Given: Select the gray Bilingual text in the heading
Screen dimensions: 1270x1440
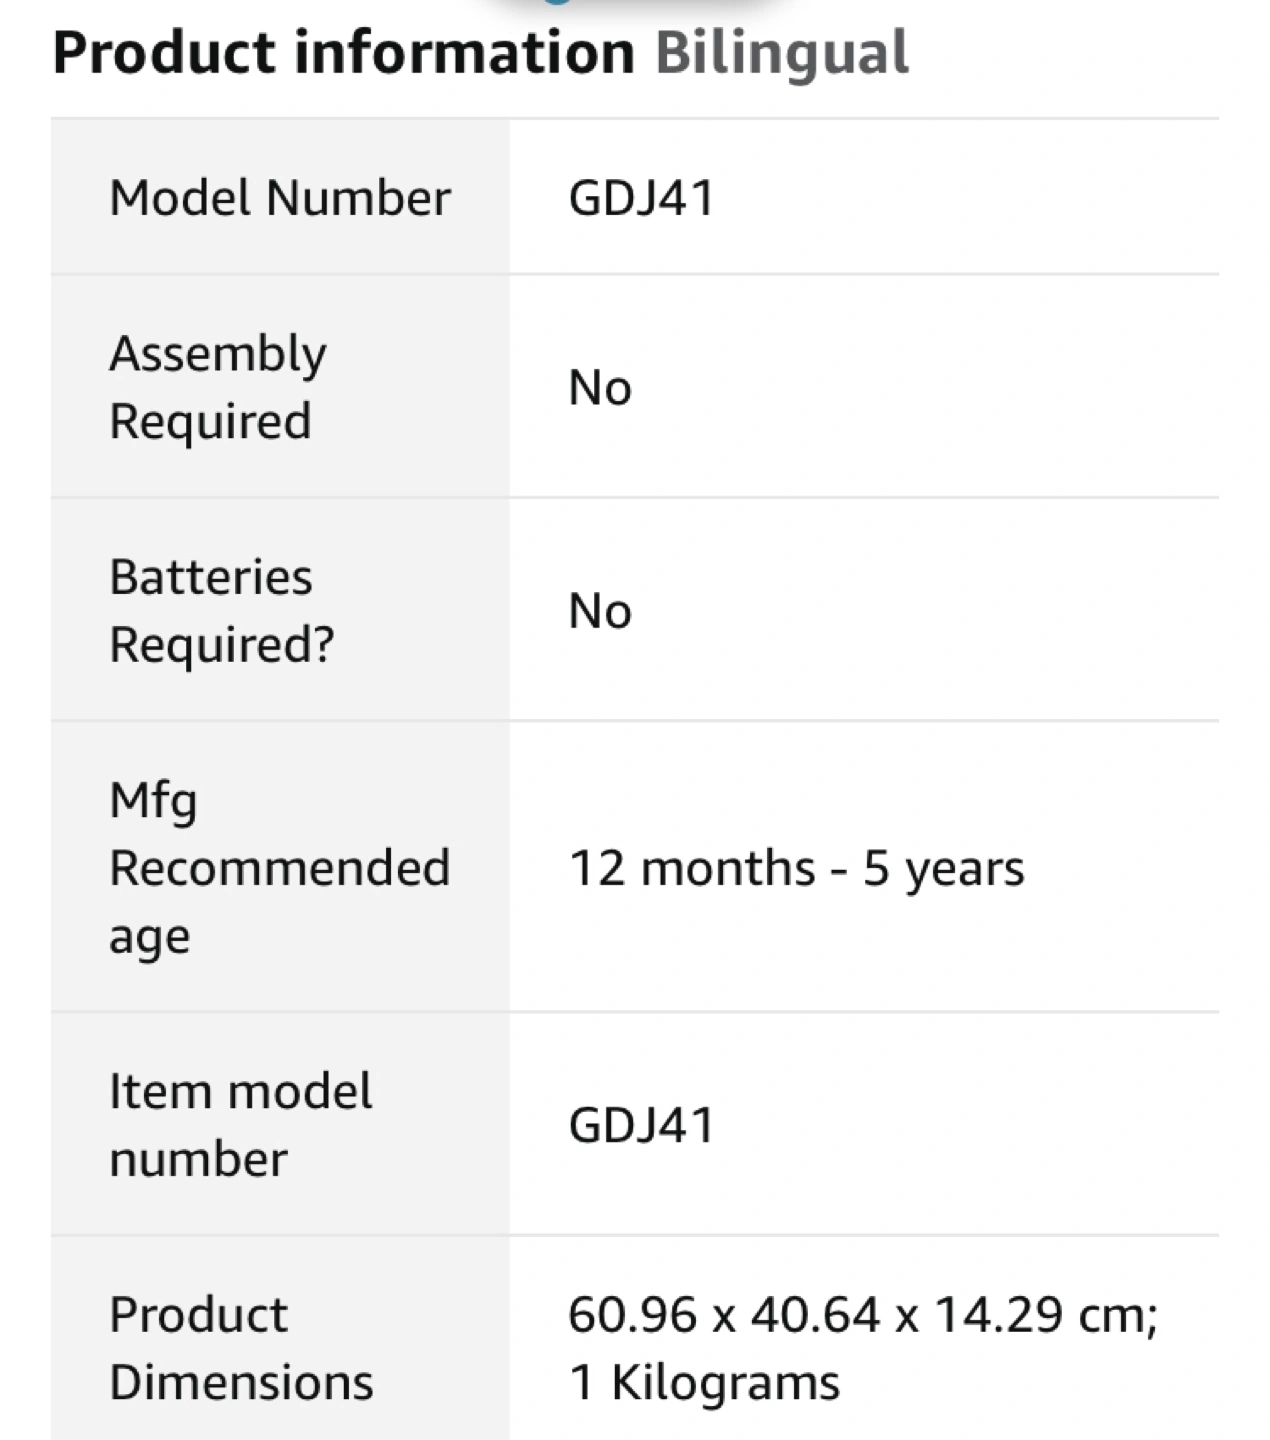Looking at the screenshot, I should point(782,54).
